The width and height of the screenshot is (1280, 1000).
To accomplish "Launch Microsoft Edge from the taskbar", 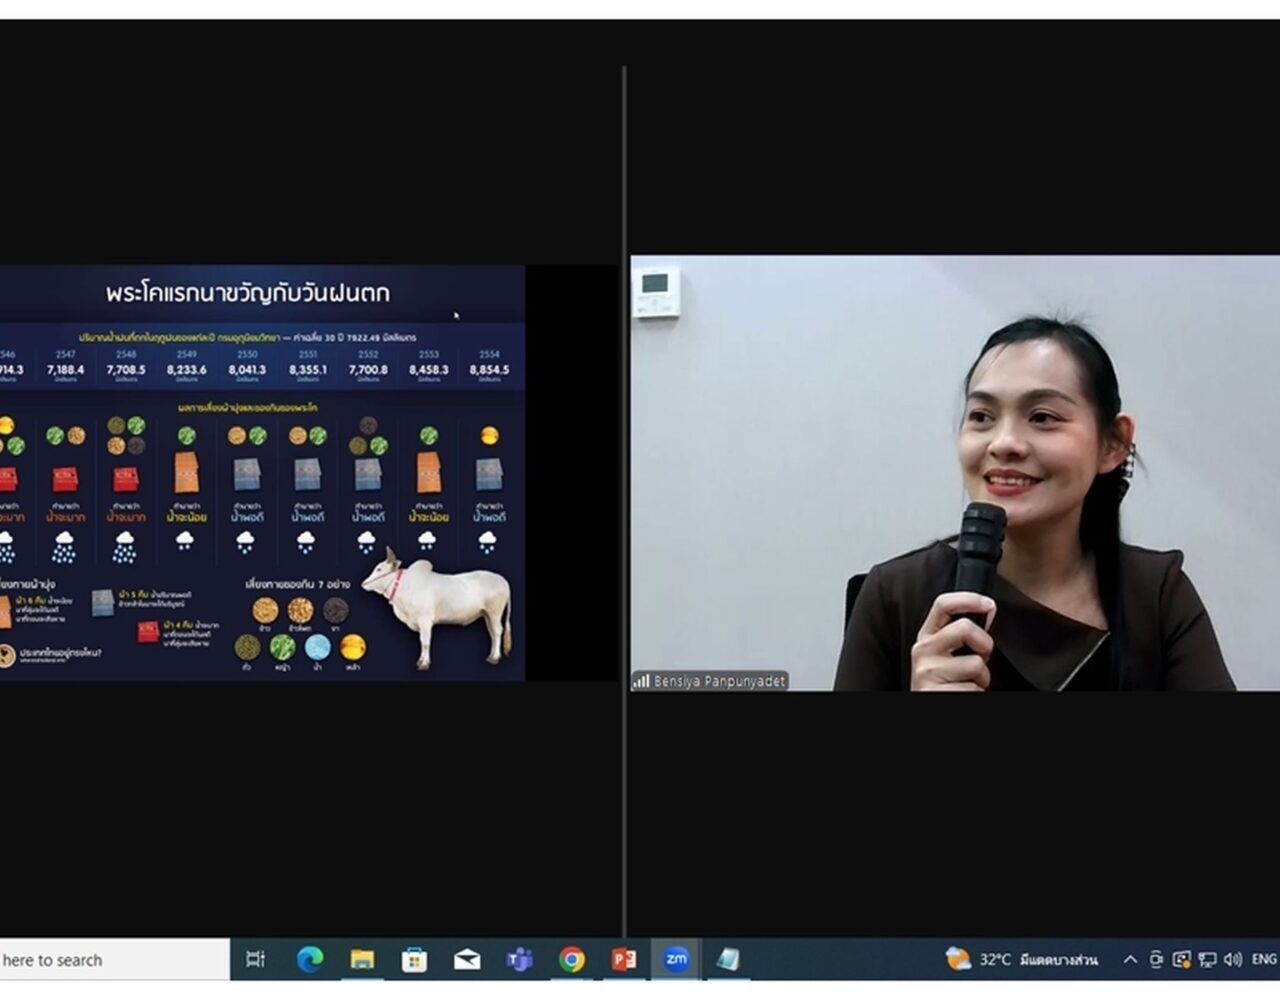I will pos(310,960).
